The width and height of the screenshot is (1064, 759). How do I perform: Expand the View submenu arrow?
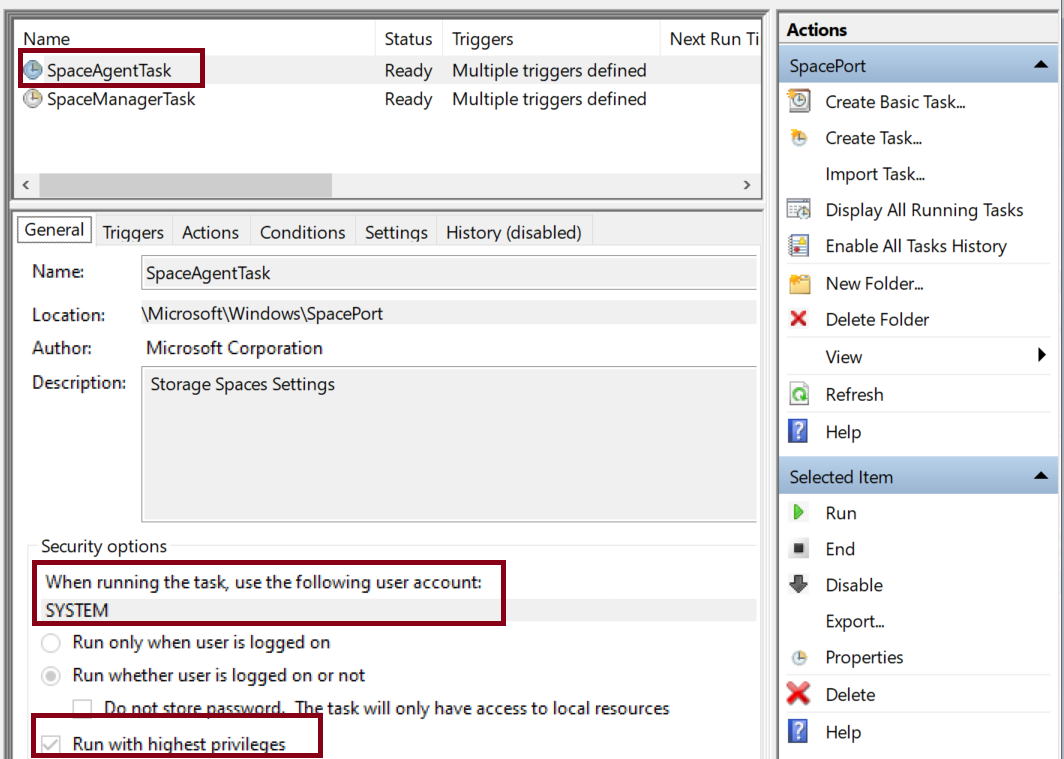point(1040,356)
